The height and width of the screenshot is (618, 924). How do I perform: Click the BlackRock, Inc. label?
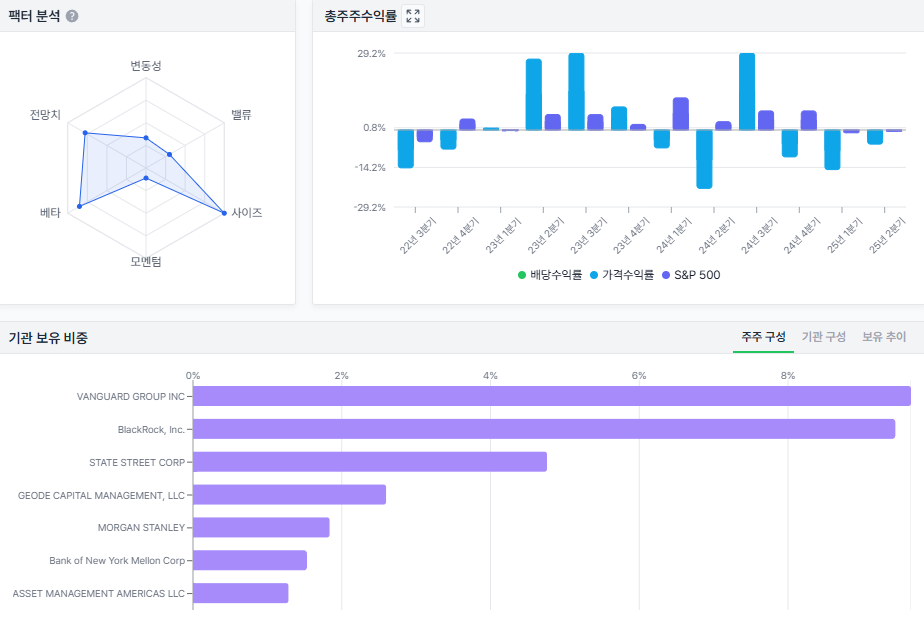click(151, 429)
